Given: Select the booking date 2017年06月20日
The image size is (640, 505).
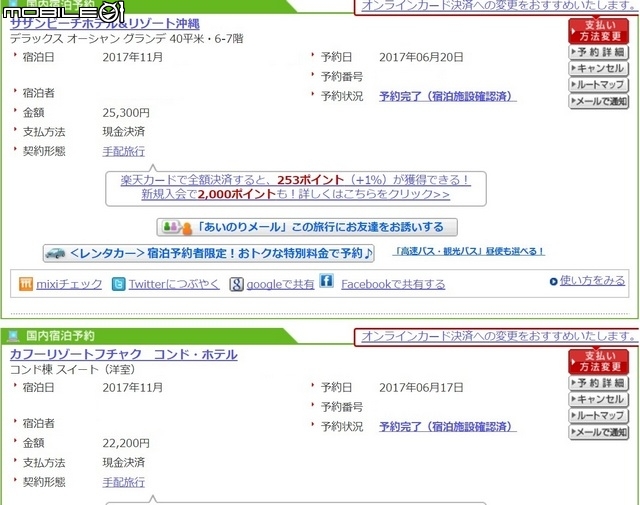Looking at the screenshot, I should (421, 57).
